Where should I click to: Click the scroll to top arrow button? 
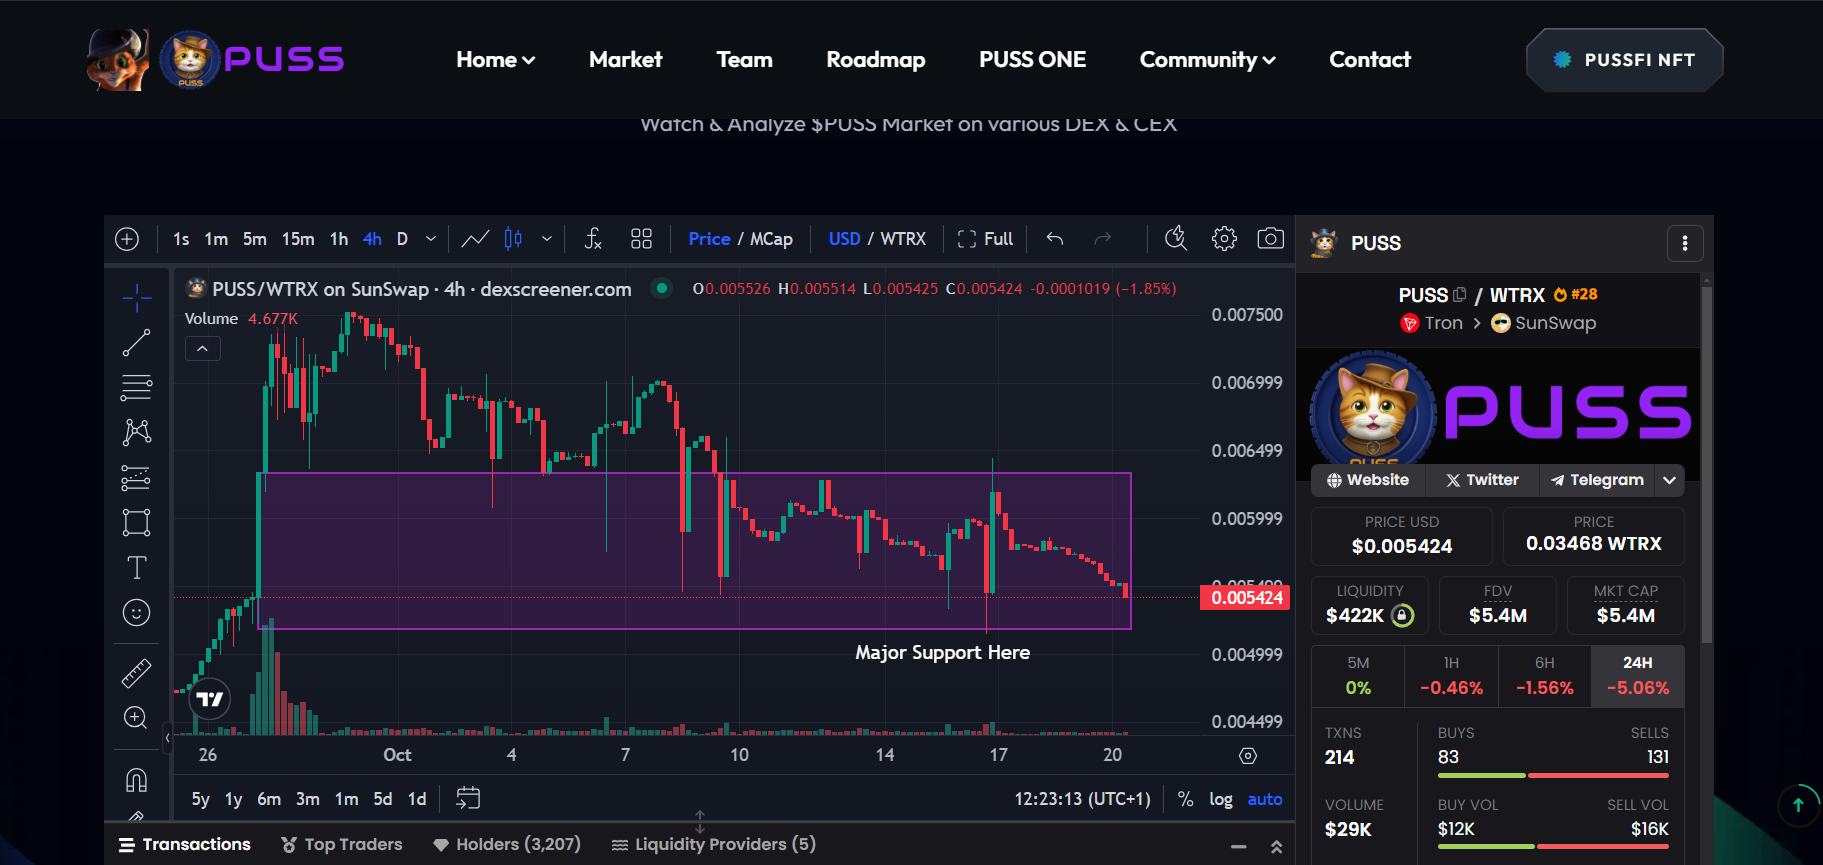(1798, 805)
